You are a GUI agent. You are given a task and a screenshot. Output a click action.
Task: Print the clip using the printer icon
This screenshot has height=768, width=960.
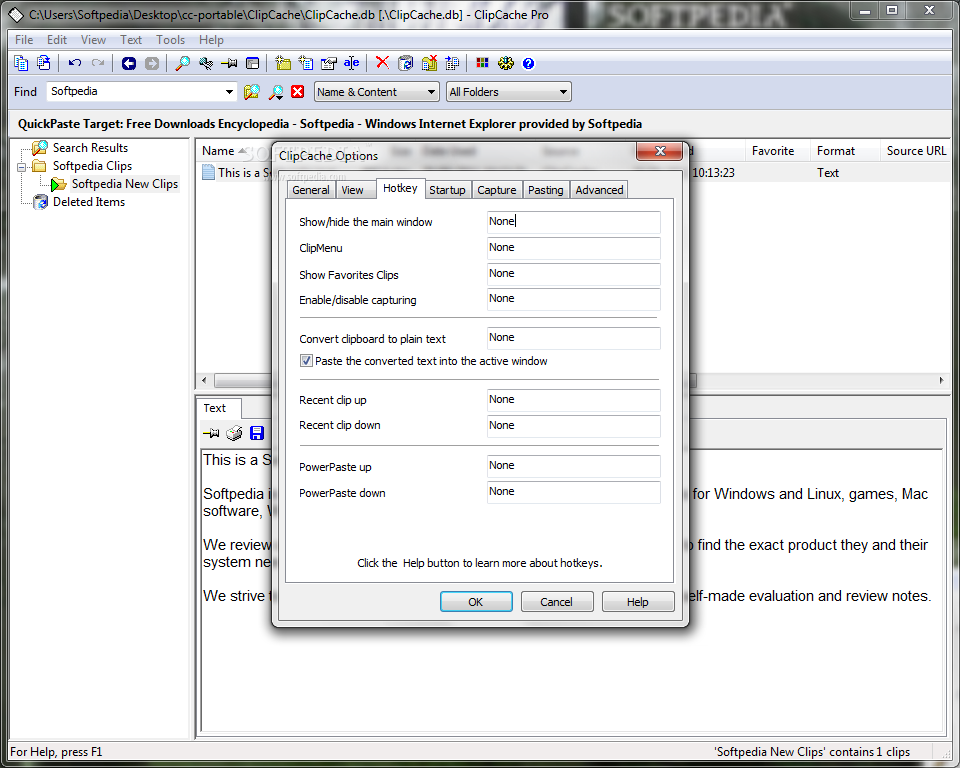(234, 433)
